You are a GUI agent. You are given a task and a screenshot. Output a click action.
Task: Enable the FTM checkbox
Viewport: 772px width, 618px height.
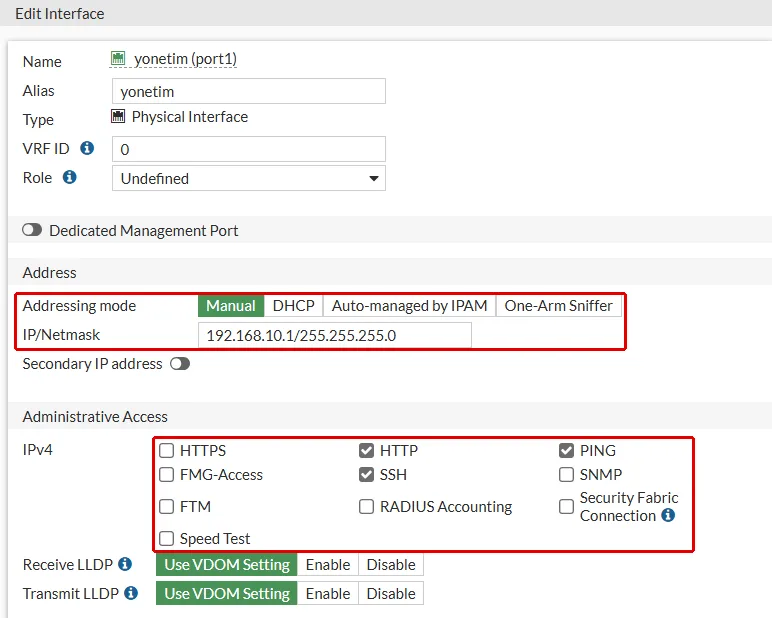point(166,506)
